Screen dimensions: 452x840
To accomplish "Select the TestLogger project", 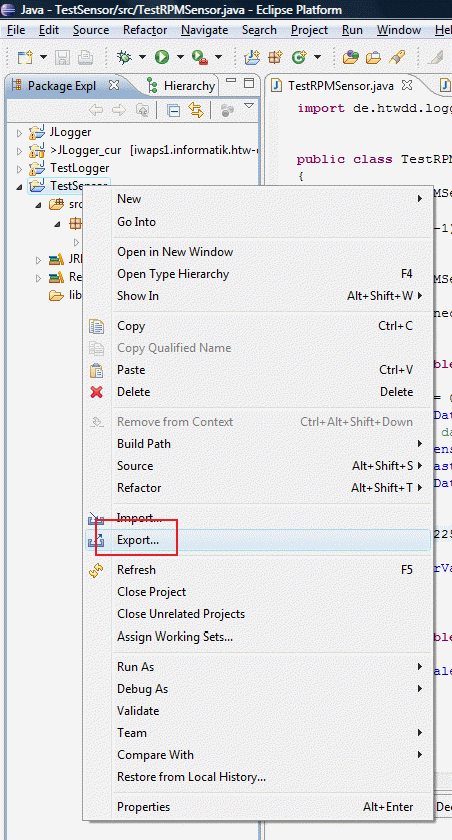I will [80, 168].
